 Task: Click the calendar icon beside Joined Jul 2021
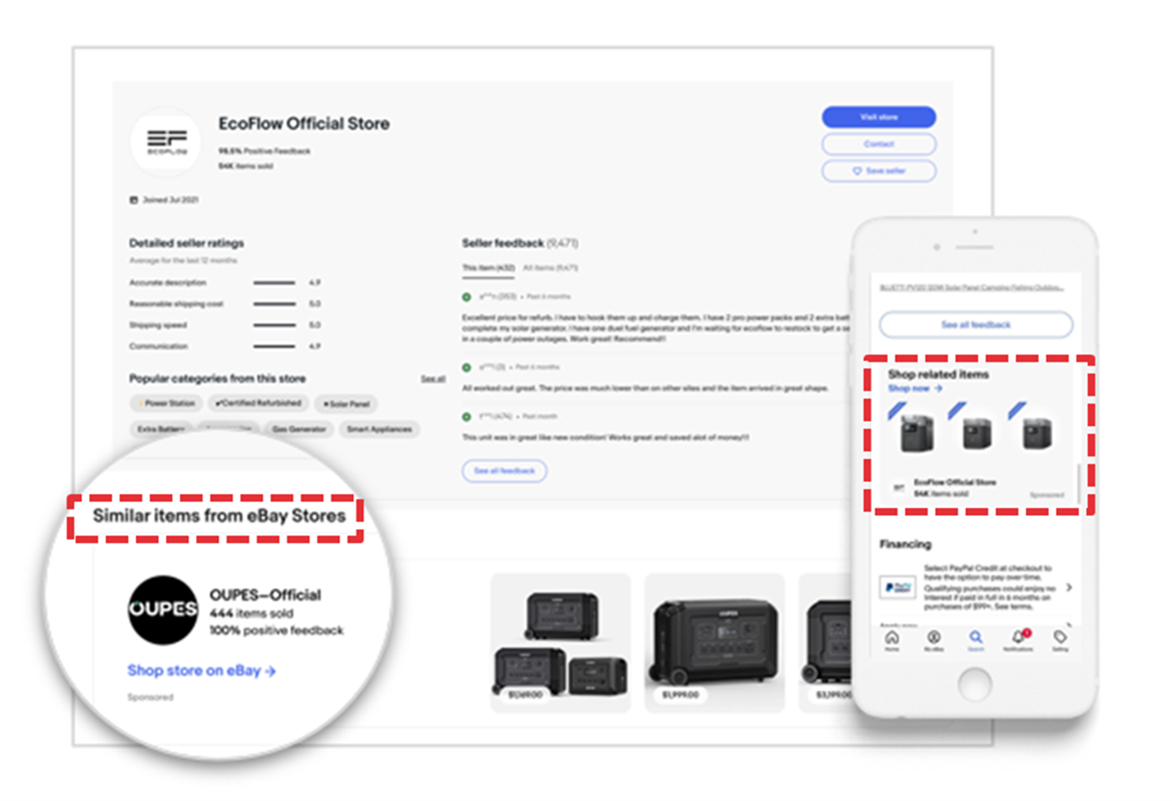point(134,200)
